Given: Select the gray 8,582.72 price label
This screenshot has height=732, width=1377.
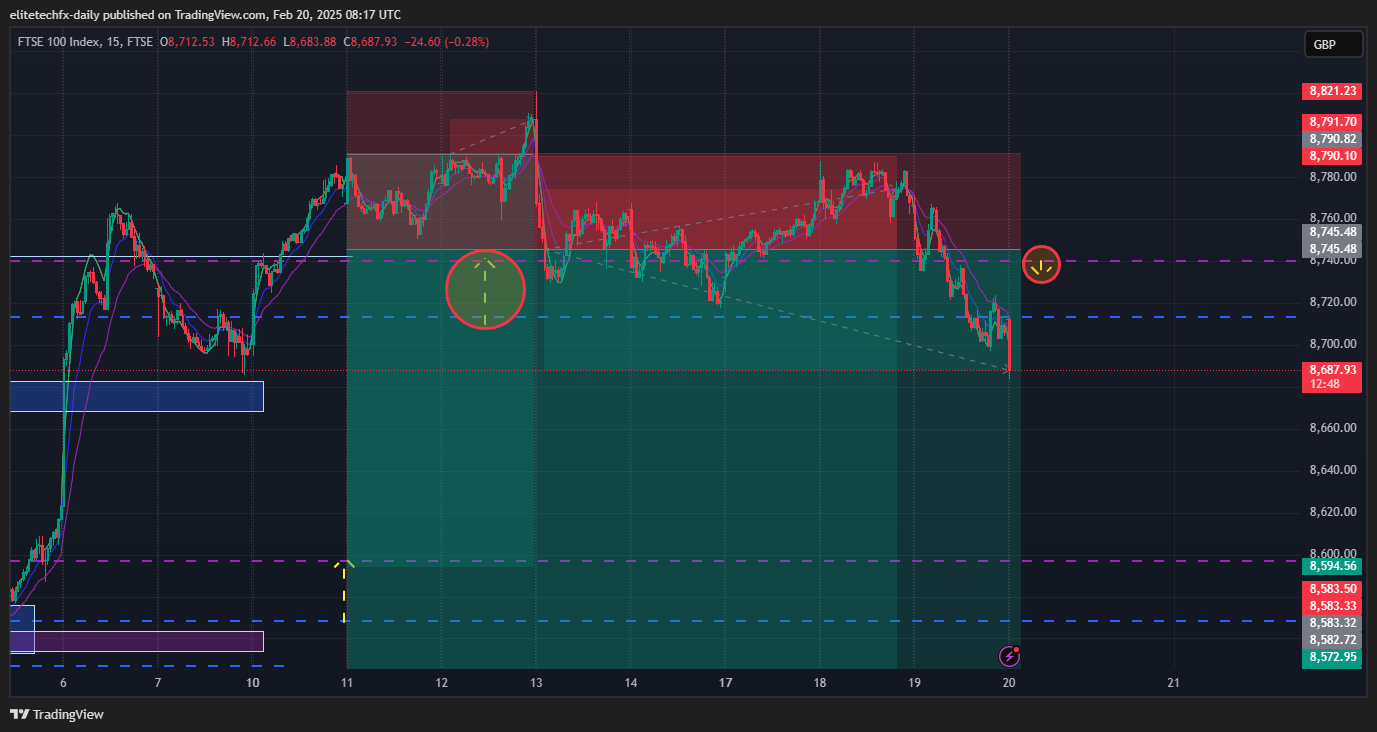Looking at the screenshot, I should point(1331,640).
